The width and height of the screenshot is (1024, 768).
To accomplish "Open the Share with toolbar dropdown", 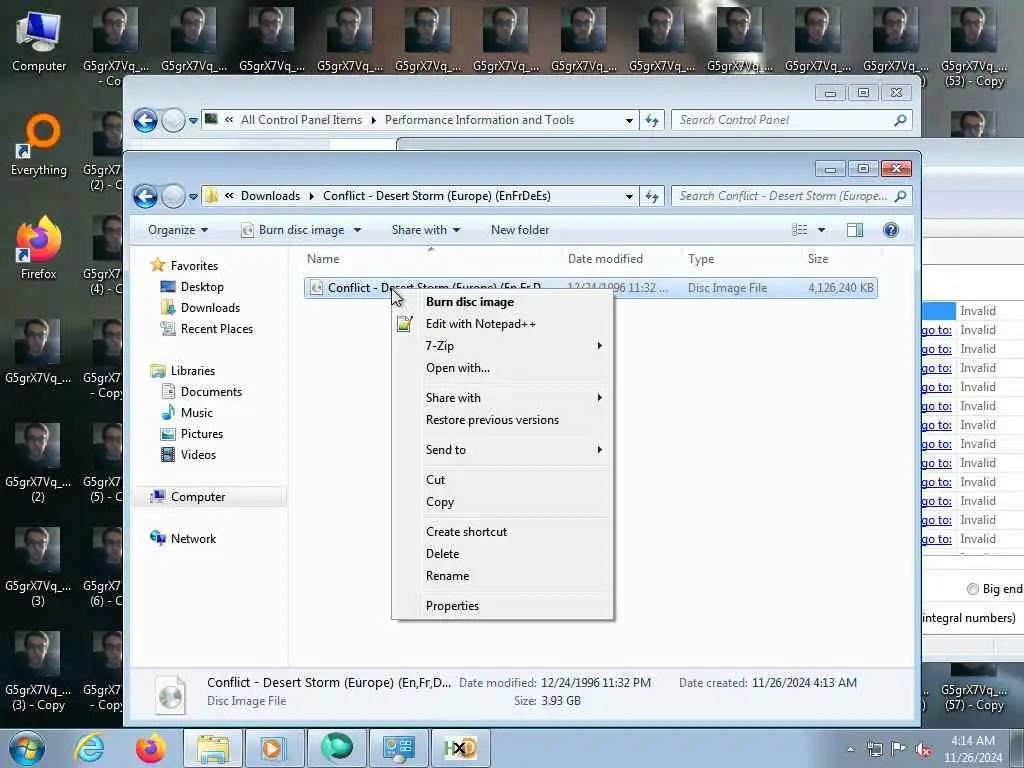I will tap(426, 230).
